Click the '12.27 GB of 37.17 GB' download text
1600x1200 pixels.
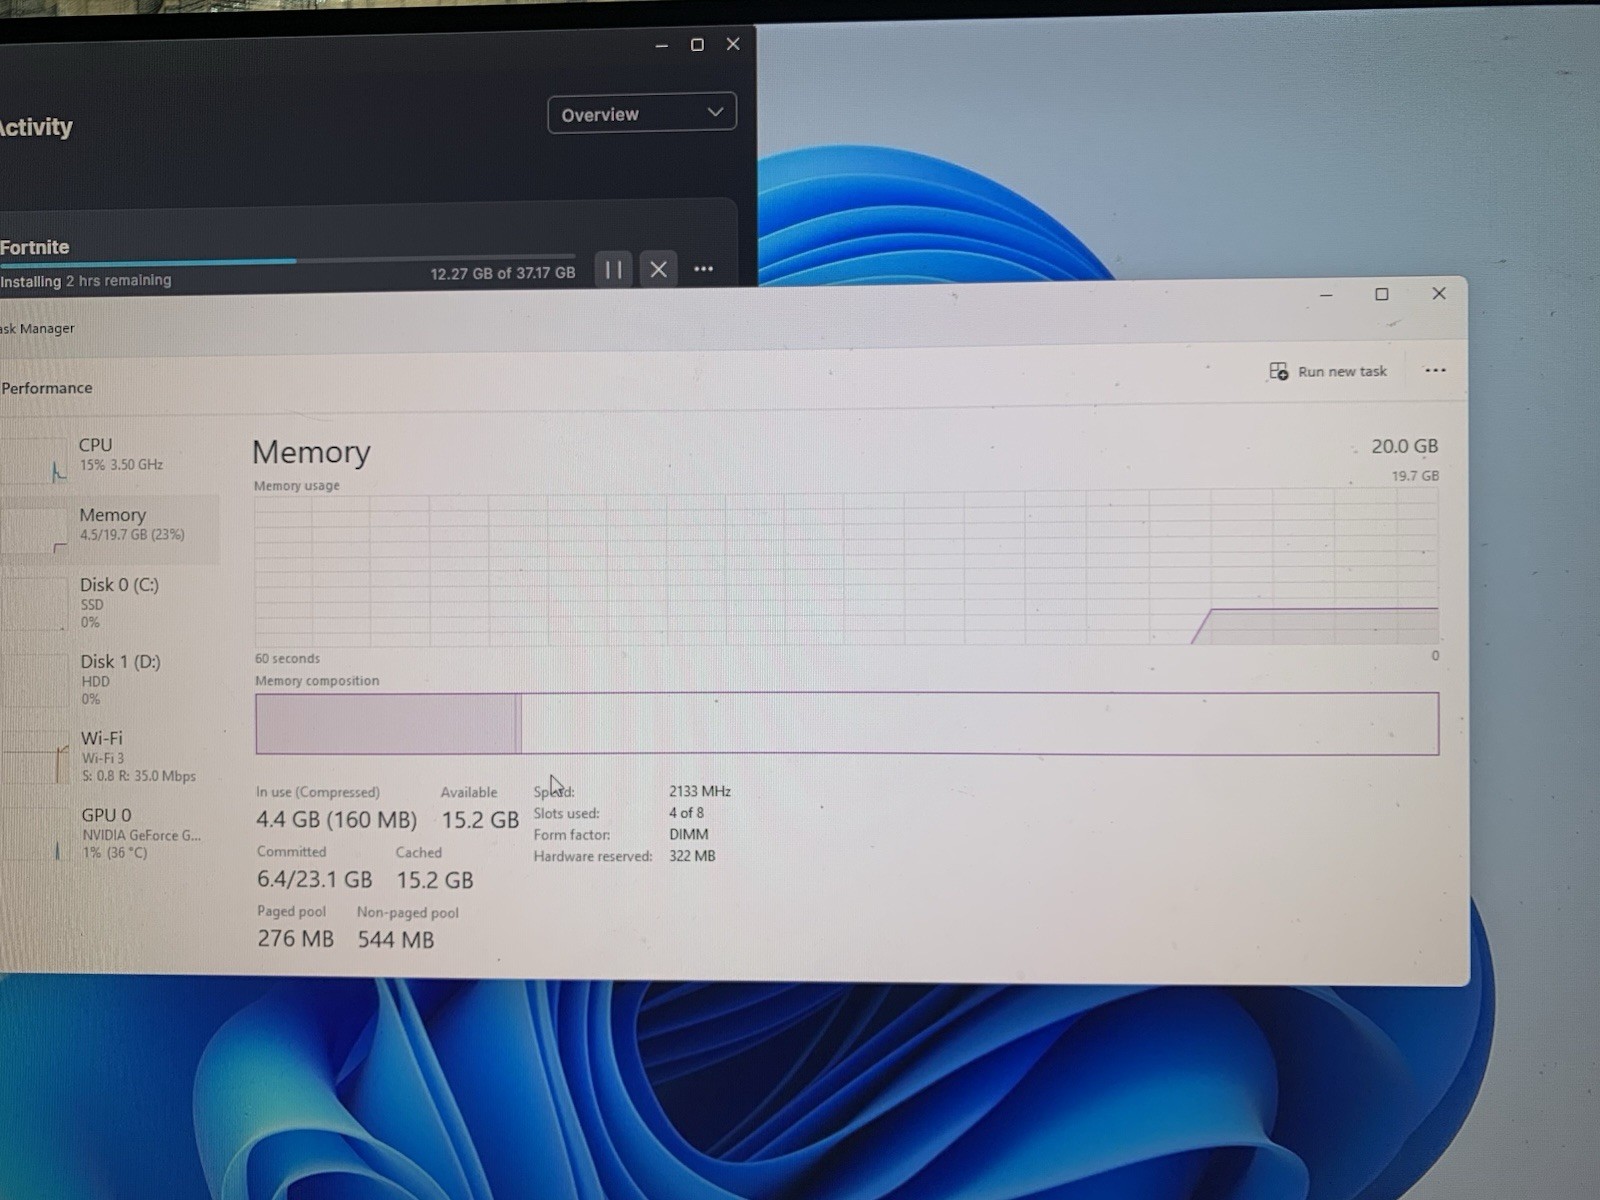click(x=503, y=273)
